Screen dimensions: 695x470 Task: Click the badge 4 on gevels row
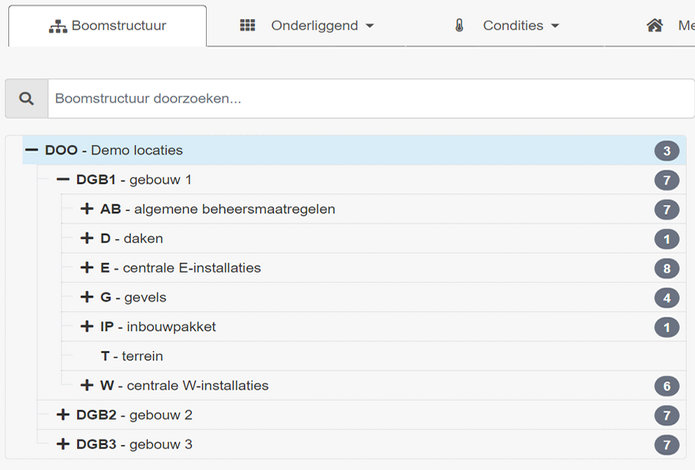(667, 297)
